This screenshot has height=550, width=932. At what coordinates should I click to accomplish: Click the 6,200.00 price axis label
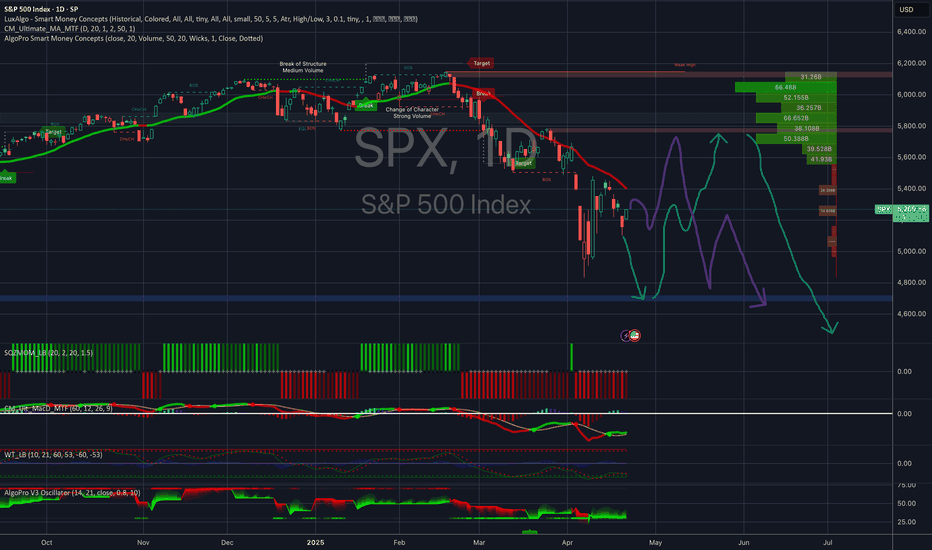coord(911,63)
